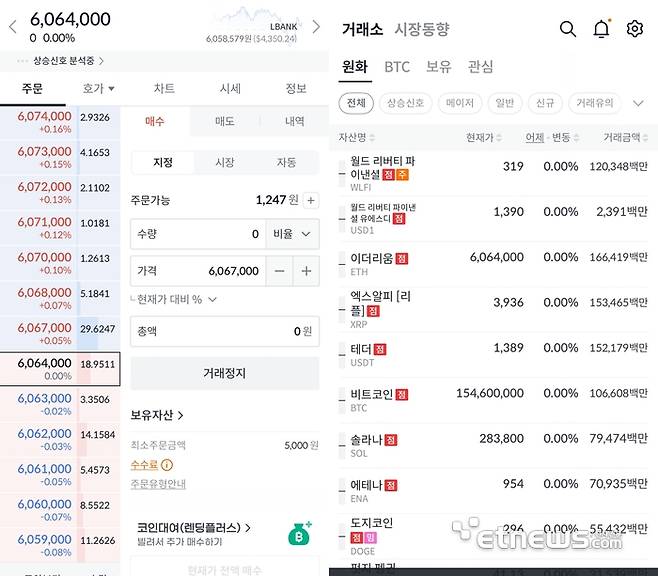
Task: Toggle the 메이저 filter chip
Action: 460,103
